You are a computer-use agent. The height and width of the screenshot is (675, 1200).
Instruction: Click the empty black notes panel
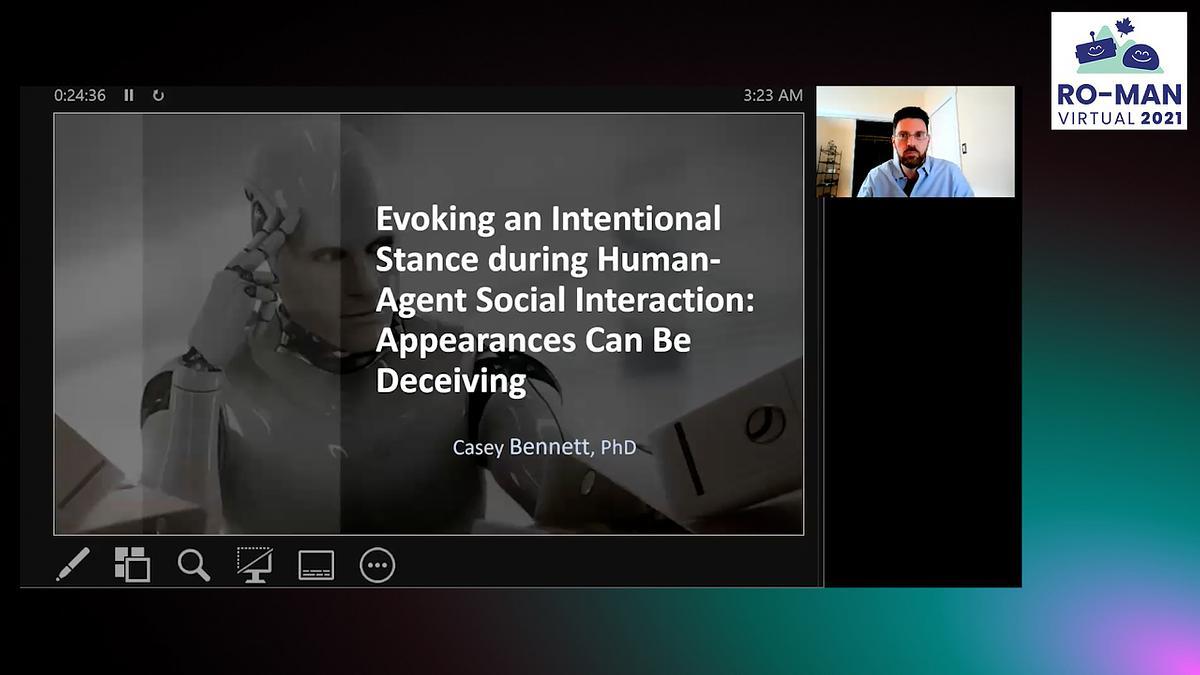pos(922,390)
